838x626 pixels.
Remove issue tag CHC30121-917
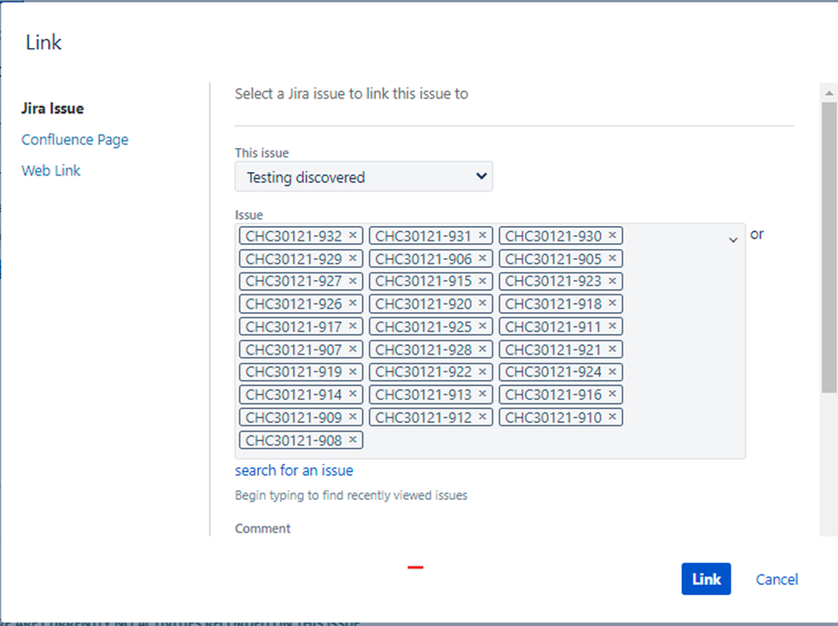[353, 326]
